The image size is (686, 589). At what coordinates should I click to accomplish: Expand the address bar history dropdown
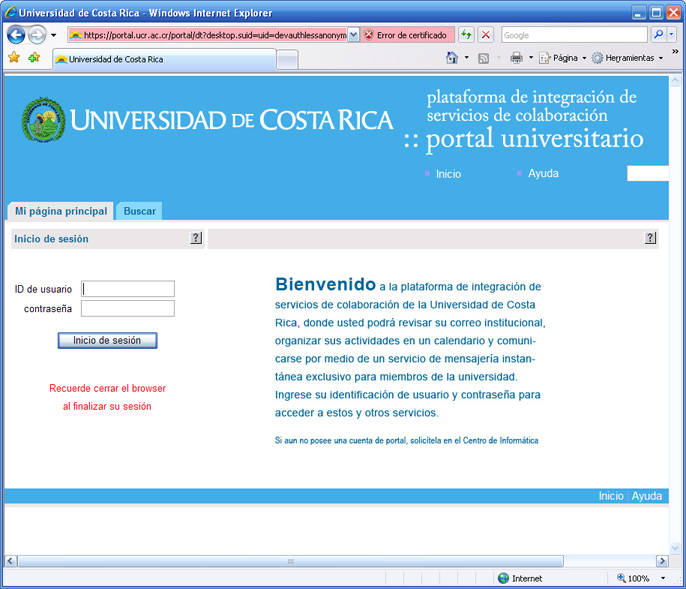click(354, 35)
